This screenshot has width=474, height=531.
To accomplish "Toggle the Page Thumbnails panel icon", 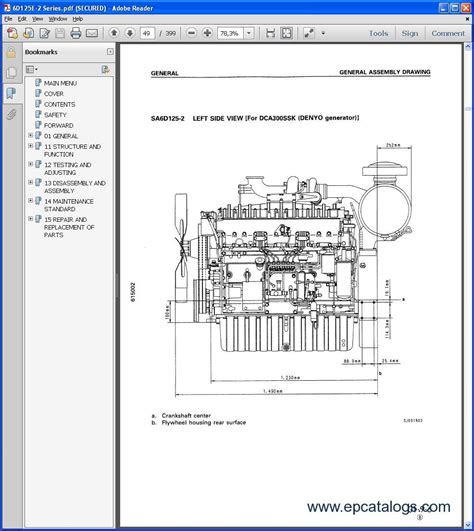I will (x=11, y=72).
